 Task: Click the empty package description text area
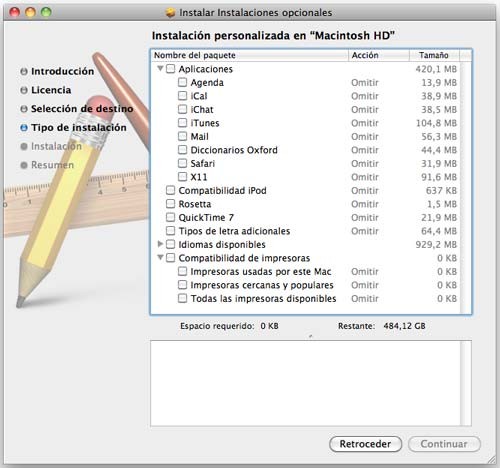click(305, 383)
